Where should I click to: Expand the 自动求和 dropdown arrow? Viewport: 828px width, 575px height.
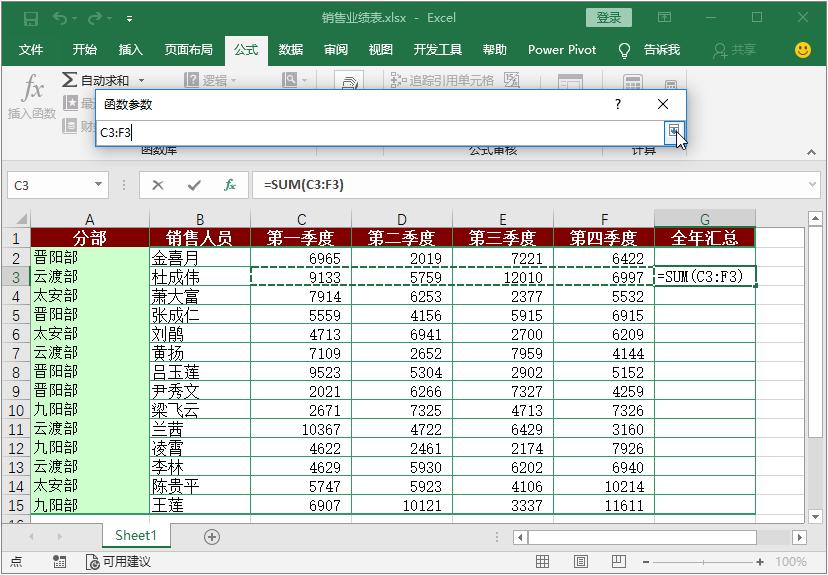142,81
